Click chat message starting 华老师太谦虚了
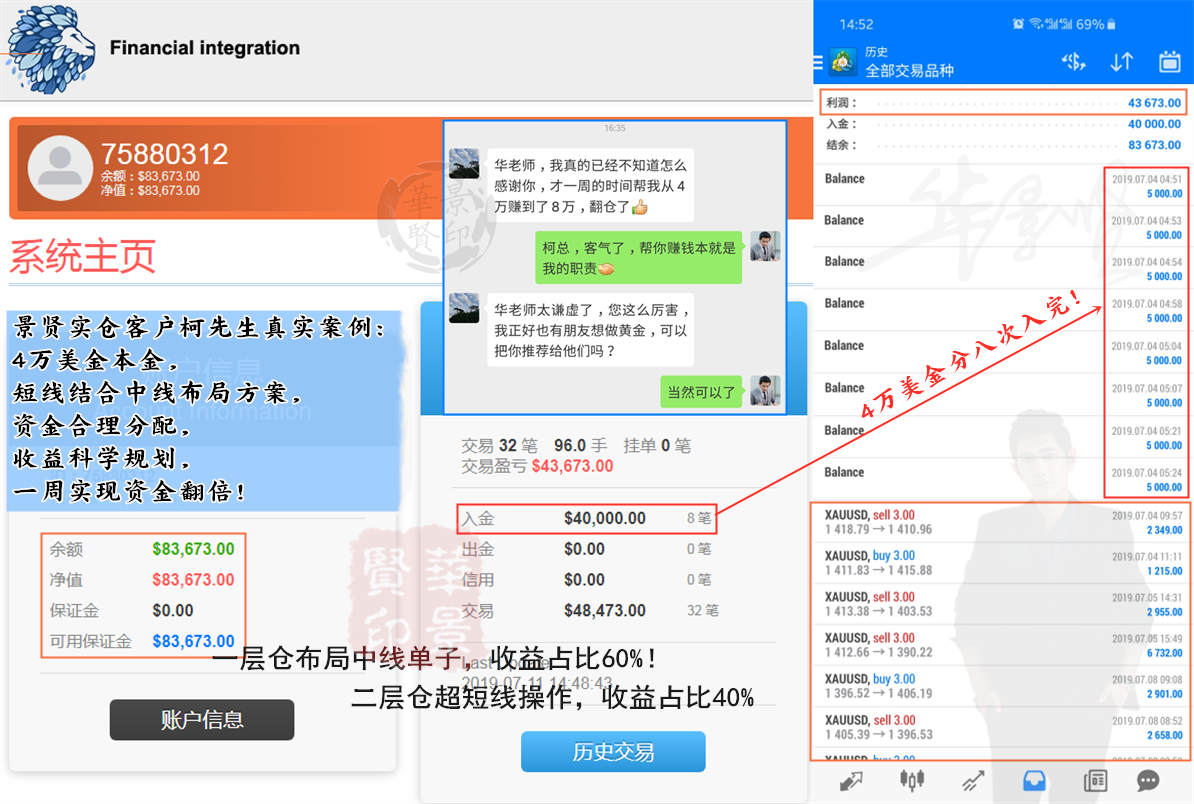The width and height of the screenshot is (1194, 804). click(591, 330)
